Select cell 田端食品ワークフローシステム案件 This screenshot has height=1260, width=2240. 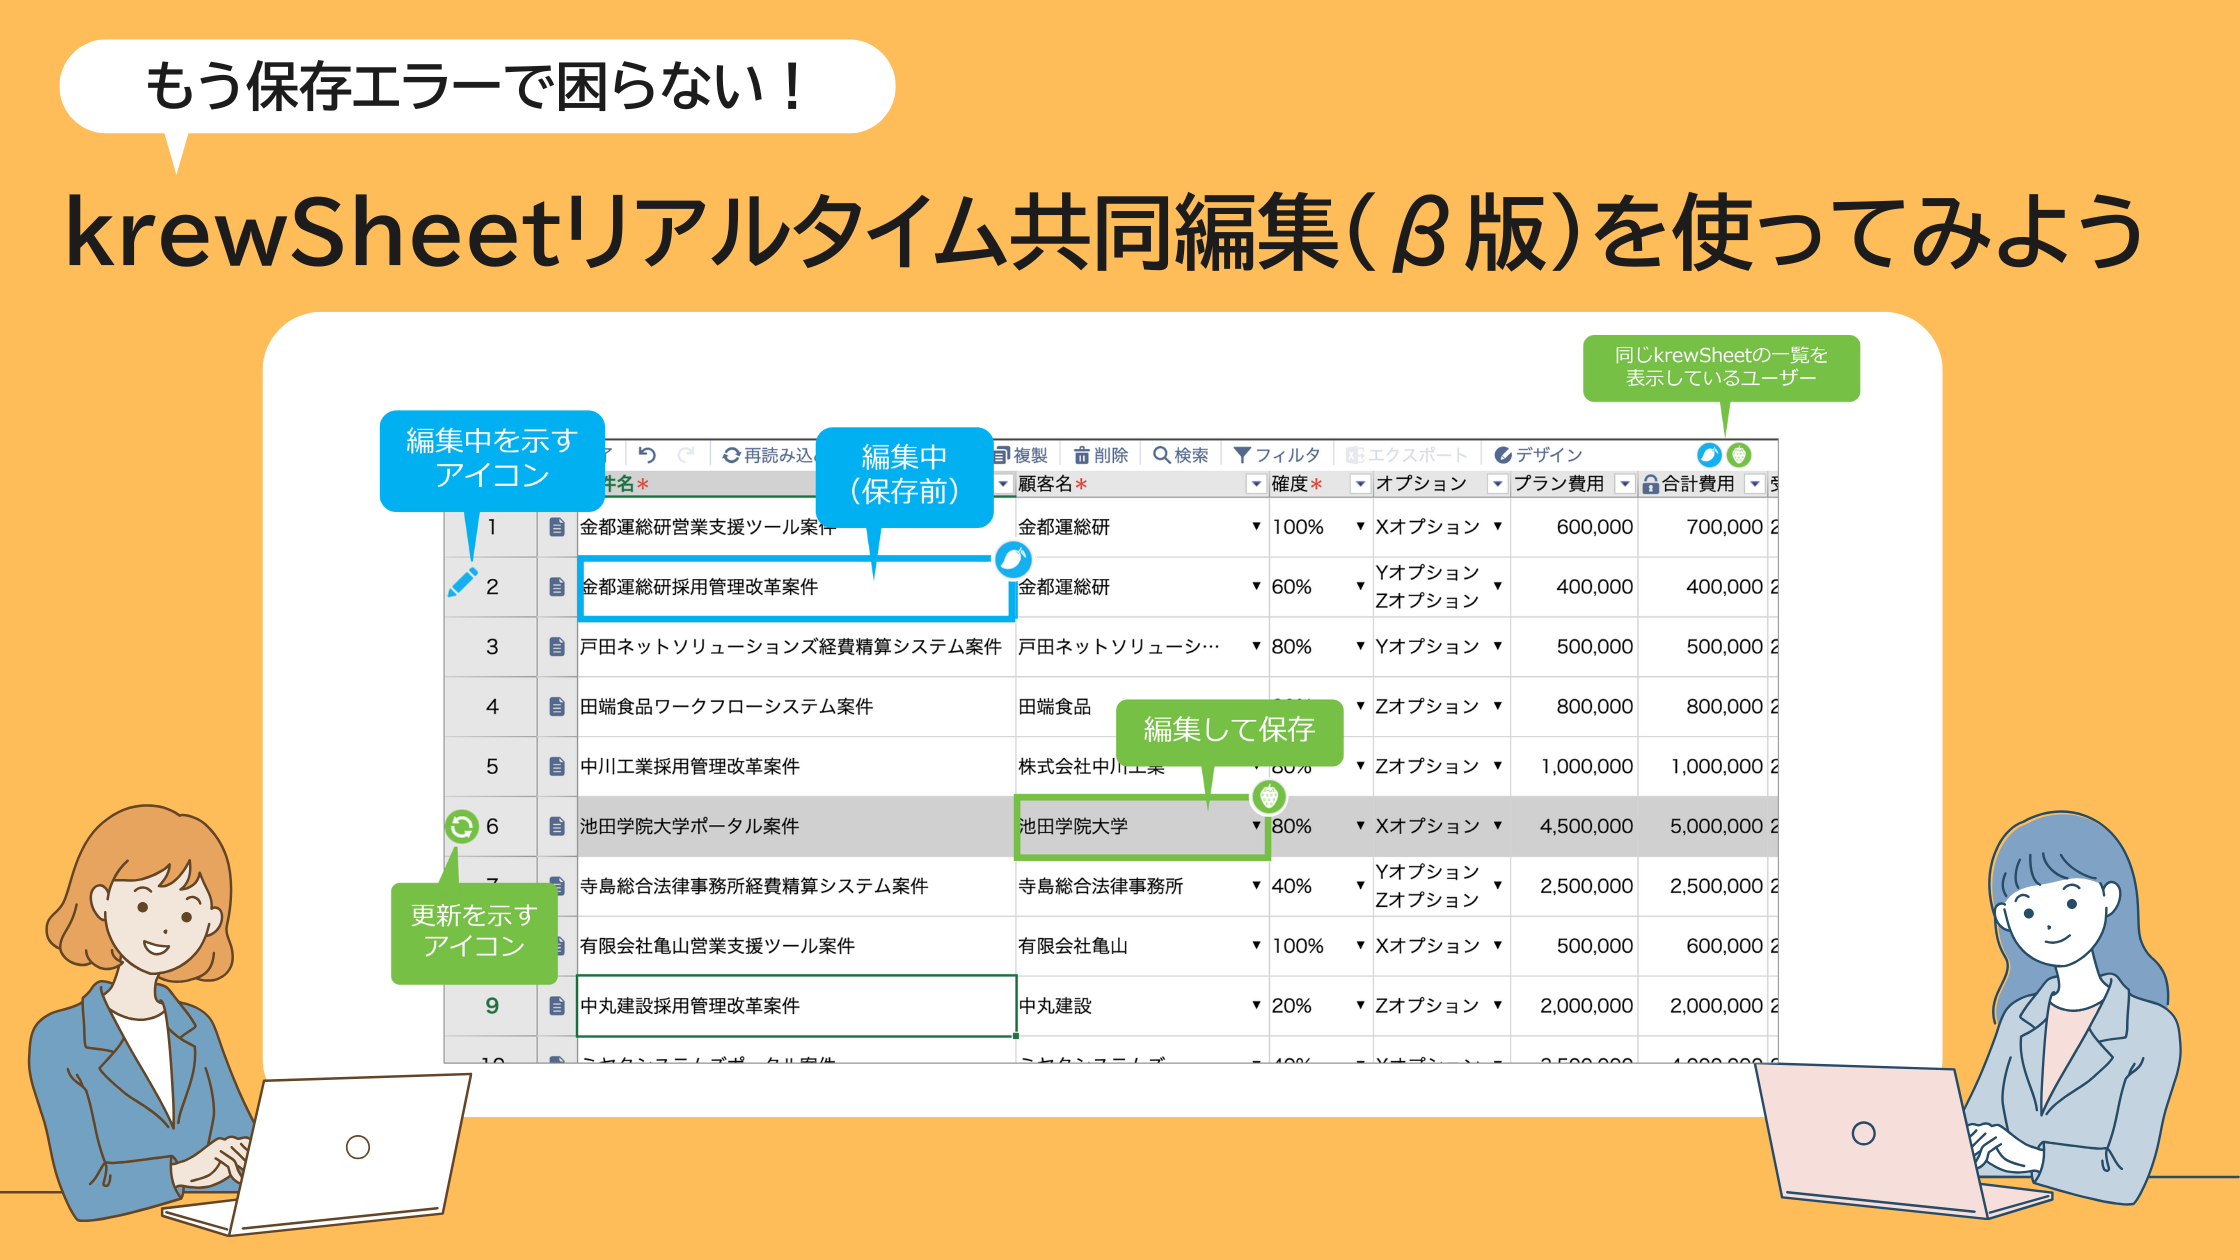(x=796, y=707)
